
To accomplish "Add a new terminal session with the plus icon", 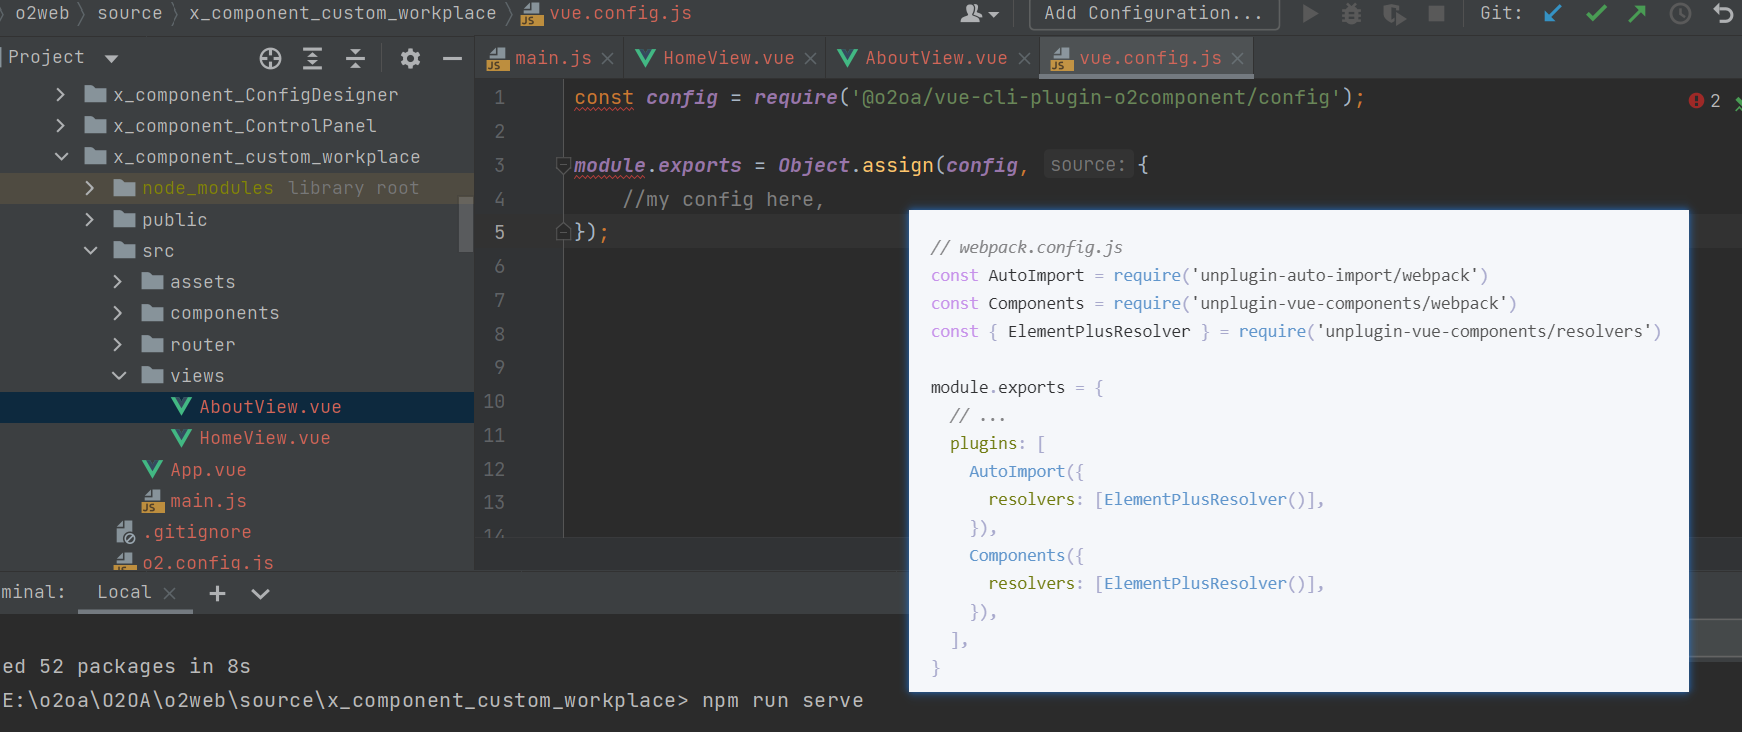I will pos(217,594).
